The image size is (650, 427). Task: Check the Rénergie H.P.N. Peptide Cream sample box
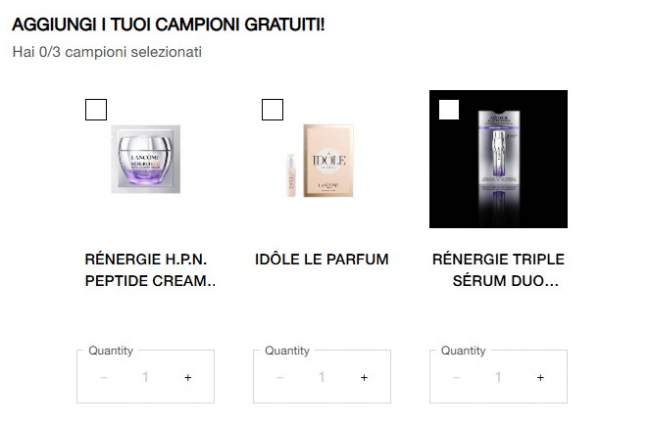[x=96, y=110]
